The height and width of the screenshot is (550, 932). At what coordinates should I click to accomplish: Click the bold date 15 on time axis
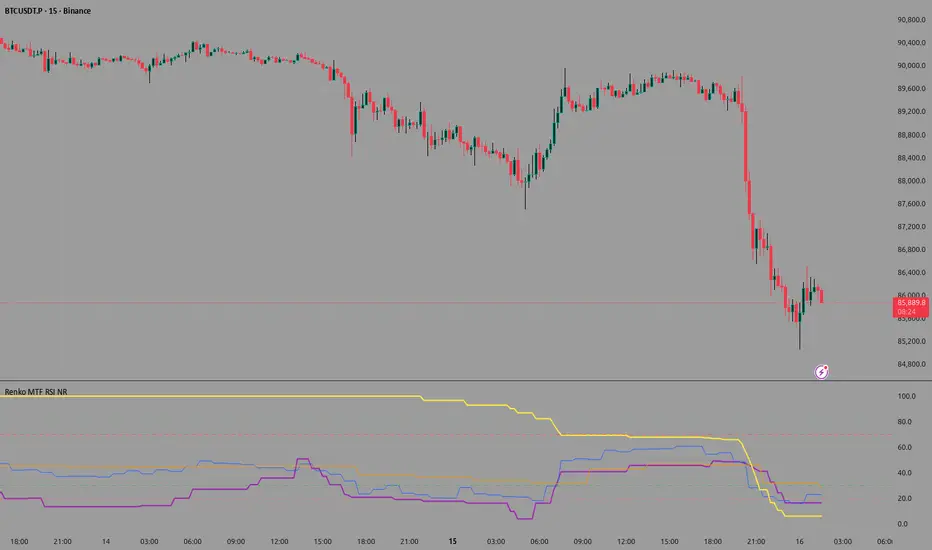pyautogui.click(x=452, y=541)
